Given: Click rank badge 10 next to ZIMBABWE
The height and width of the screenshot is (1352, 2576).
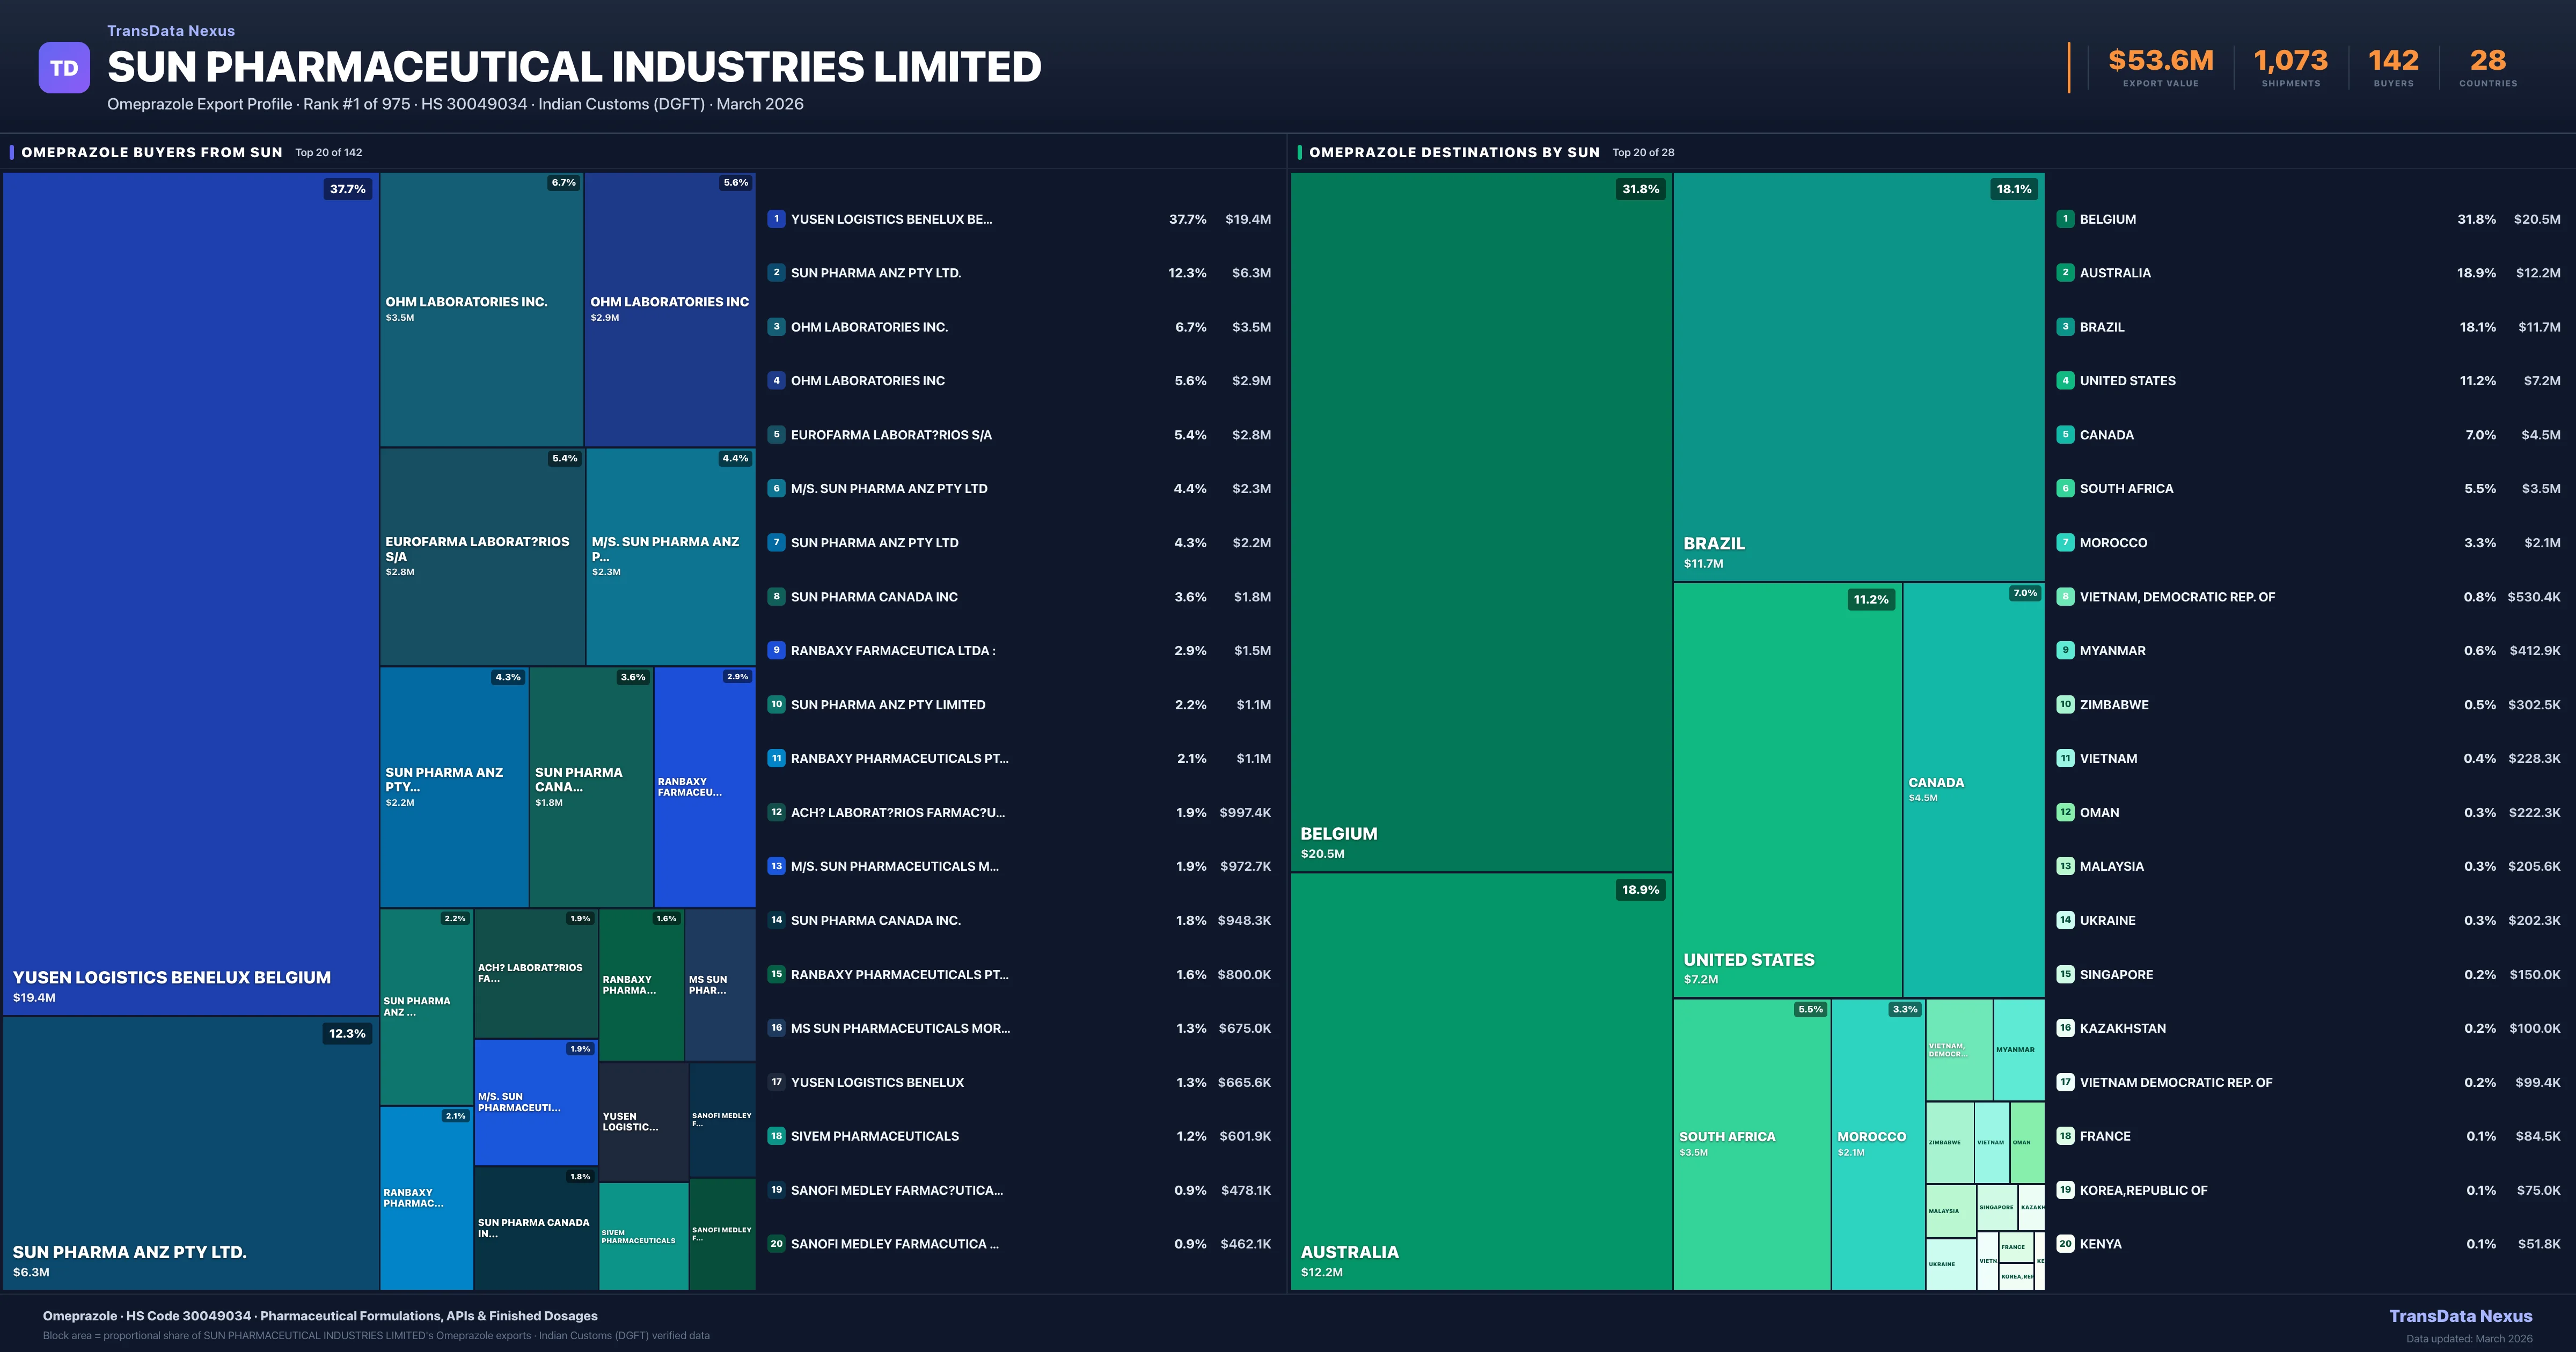Looking at the screenshot, I should click(x=2065, y=704).
